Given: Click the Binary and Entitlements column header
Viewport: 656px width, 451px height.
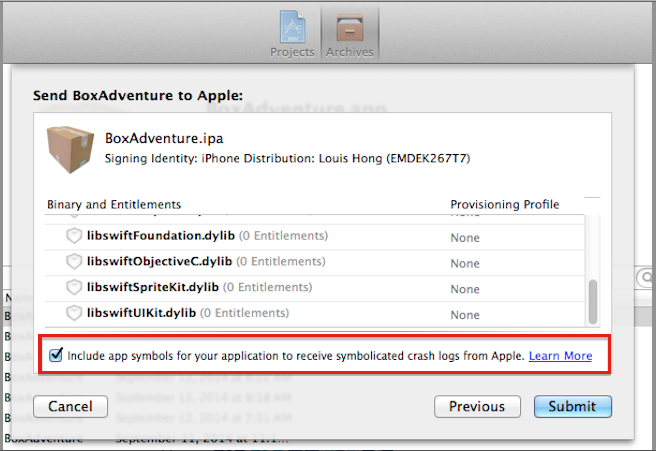Looking at the screenshot, I should click(x=114, y=204).
